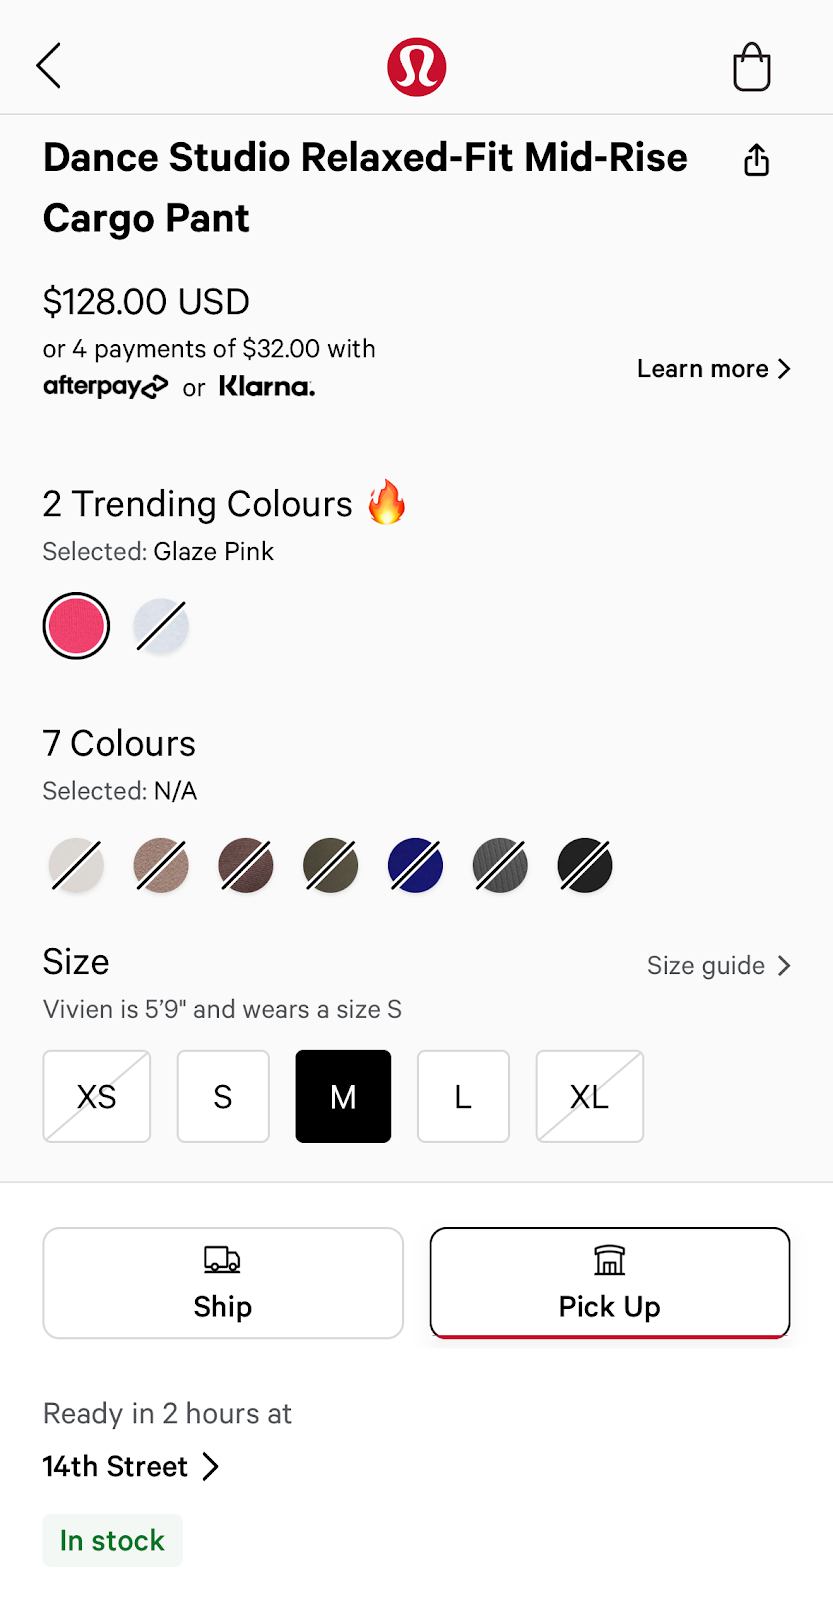
Task: Pick the navy blue colour swatch
Action: tap(415, 865)
